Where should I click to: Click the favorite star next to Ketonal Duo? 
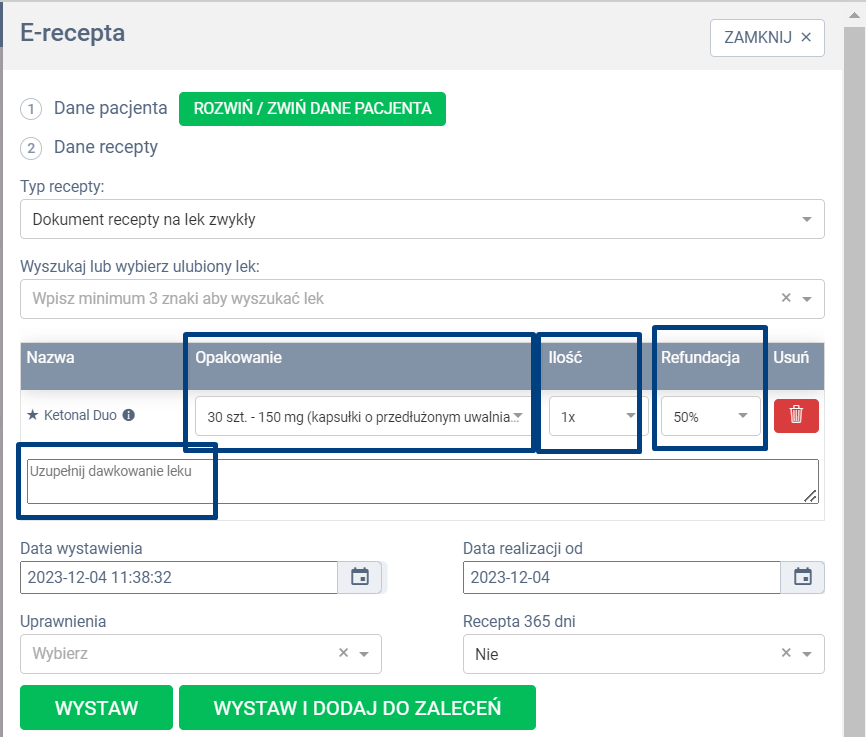tap(33, 415)
